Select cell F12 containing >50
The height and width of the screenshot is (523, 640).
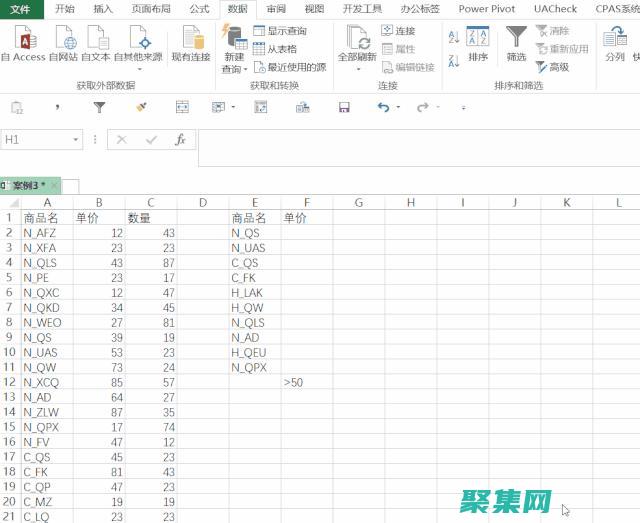(306, 382)
